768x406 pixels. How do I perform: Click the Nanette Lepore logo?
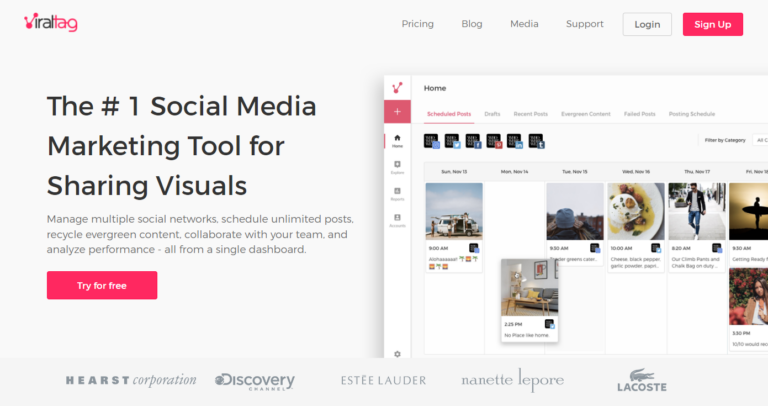512,380
